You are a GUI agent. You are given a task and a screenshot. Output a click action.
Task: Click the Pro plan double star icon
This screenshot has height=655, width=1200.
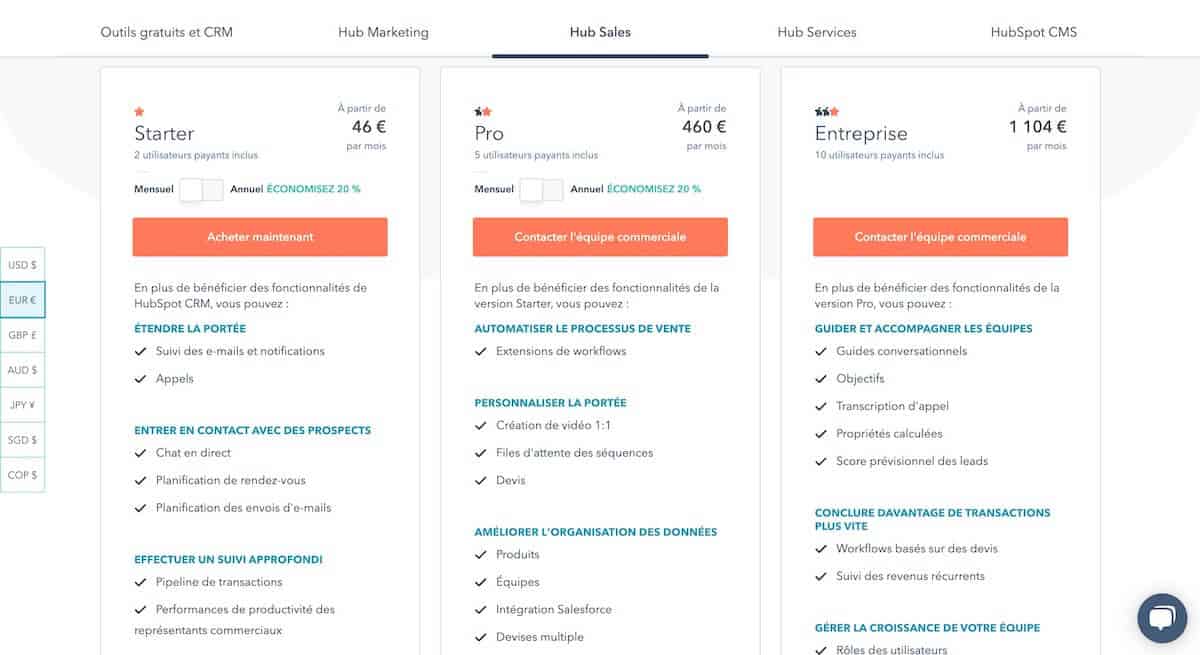[x=483, y=112]
